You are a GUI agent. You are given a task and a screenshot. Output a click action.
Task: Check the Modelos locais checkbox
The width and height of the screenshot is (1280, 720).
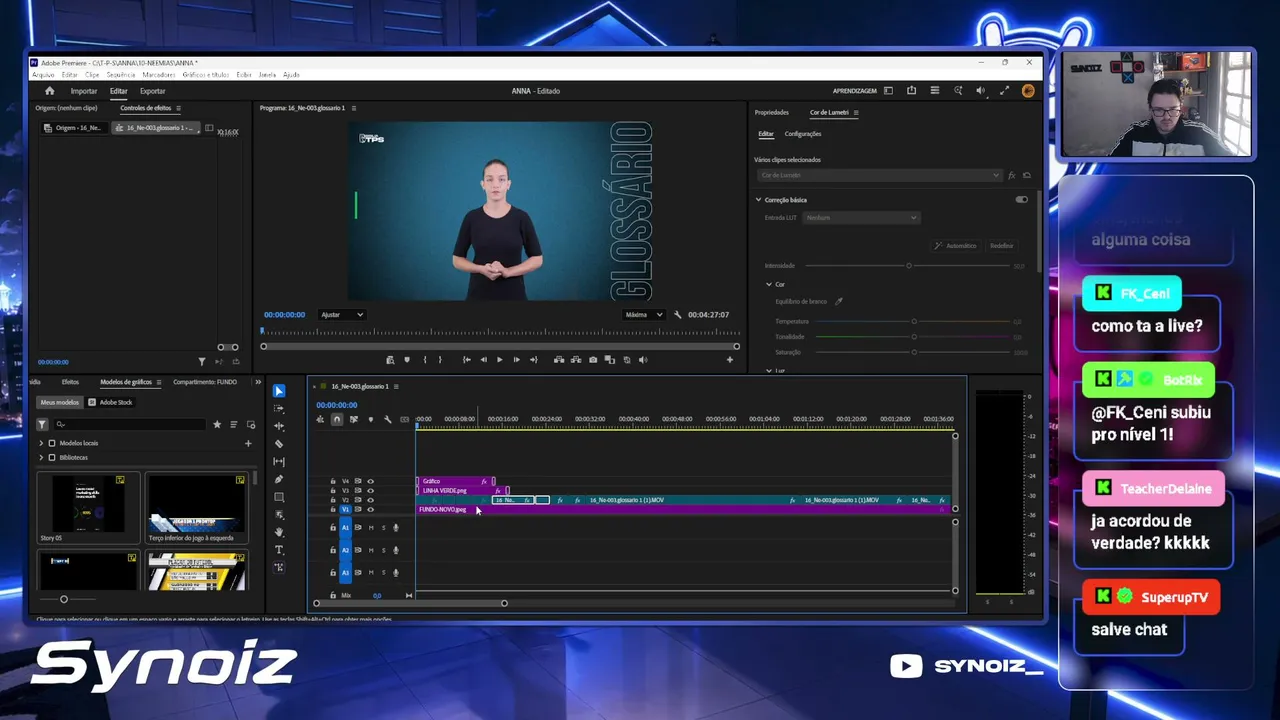[x=52, y=443]
